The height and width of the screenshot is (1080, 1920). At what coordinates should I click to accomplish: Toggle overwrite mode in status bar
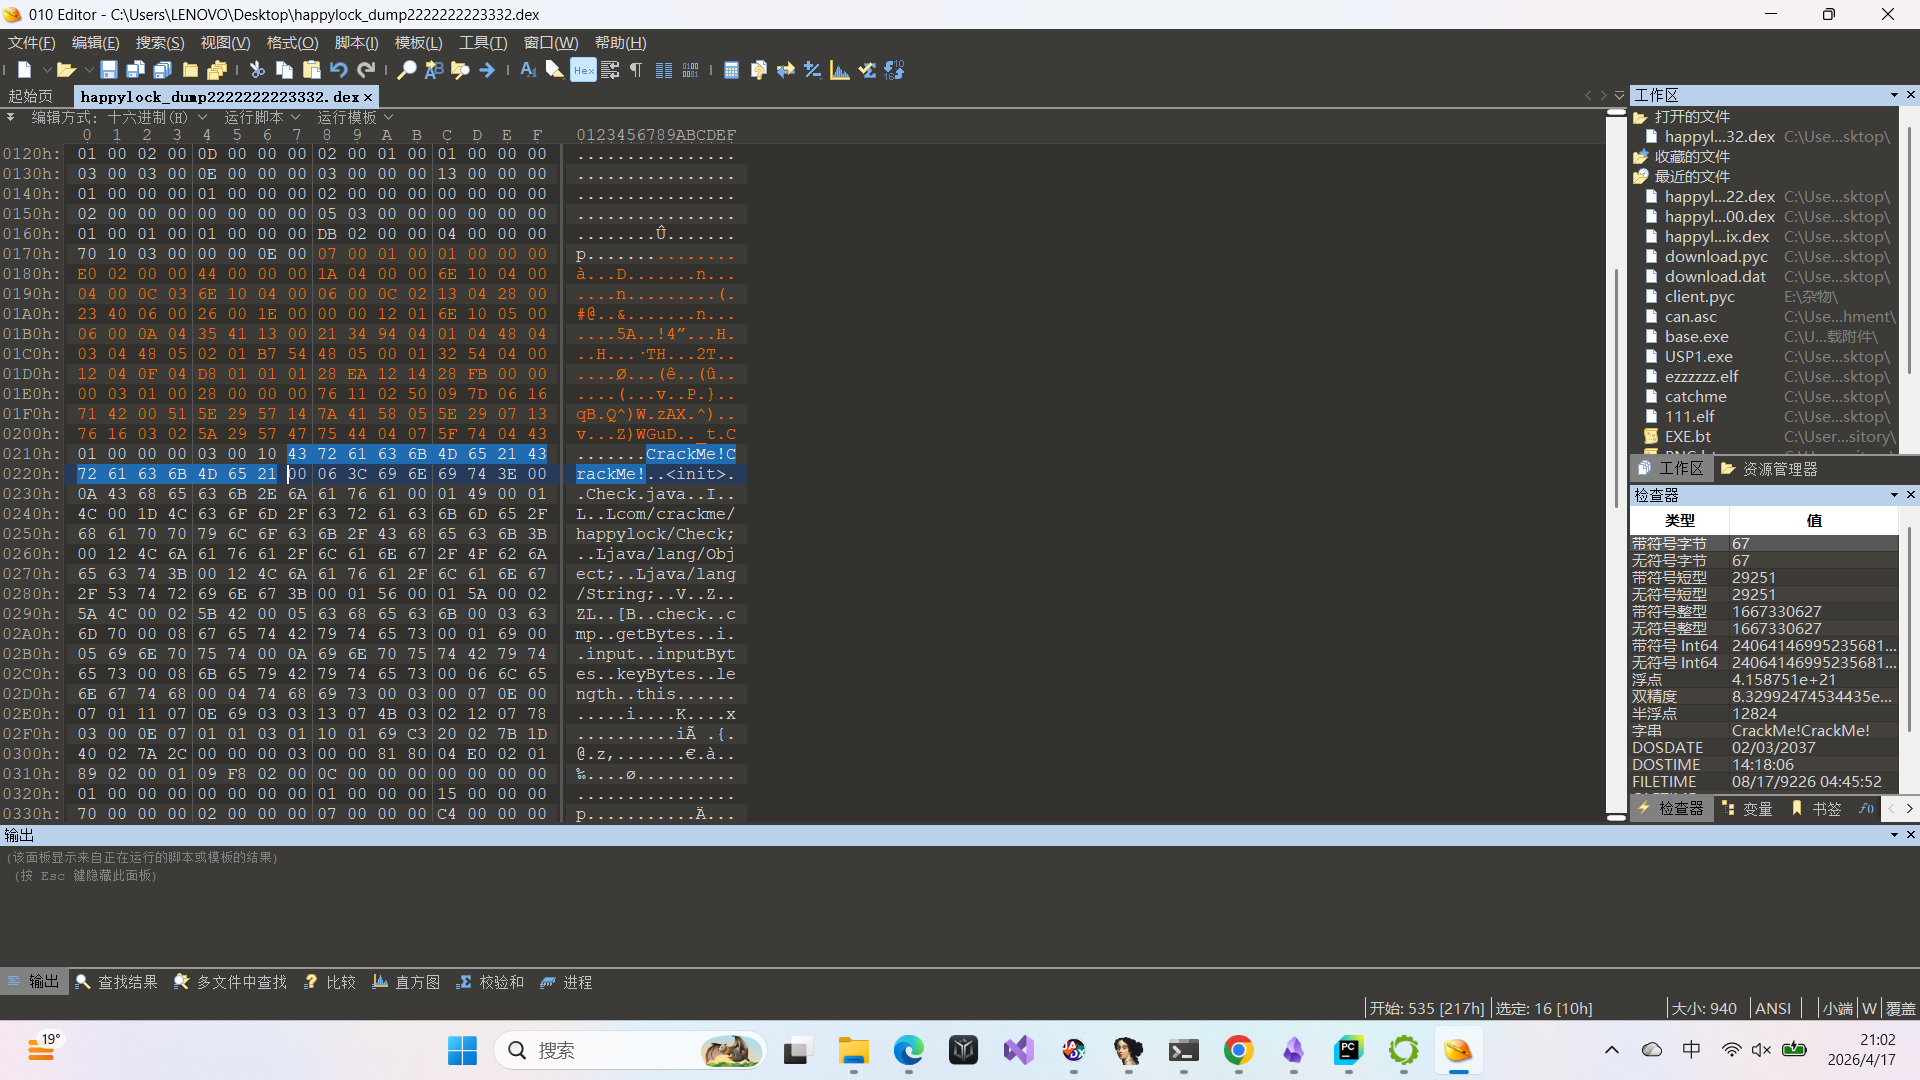pyautogui.click(x=1900, y=1008)
